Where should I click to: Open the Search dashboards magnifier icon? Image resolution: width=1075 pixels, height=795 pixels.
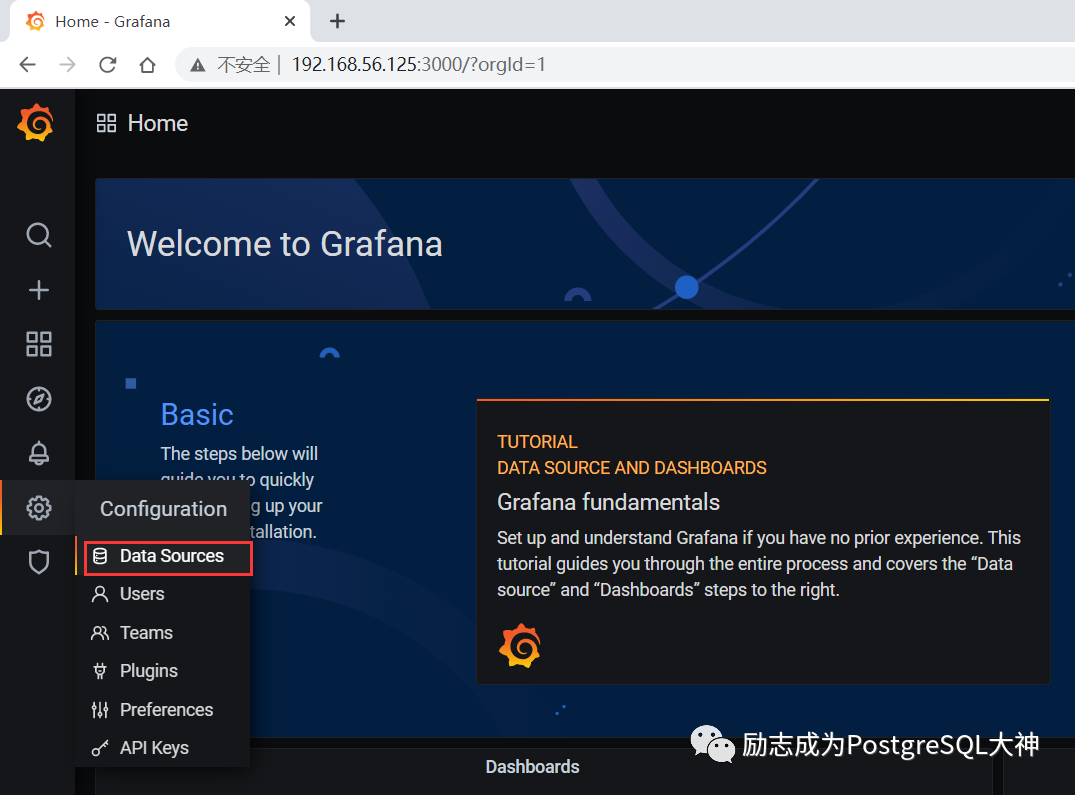coord(38,235)
